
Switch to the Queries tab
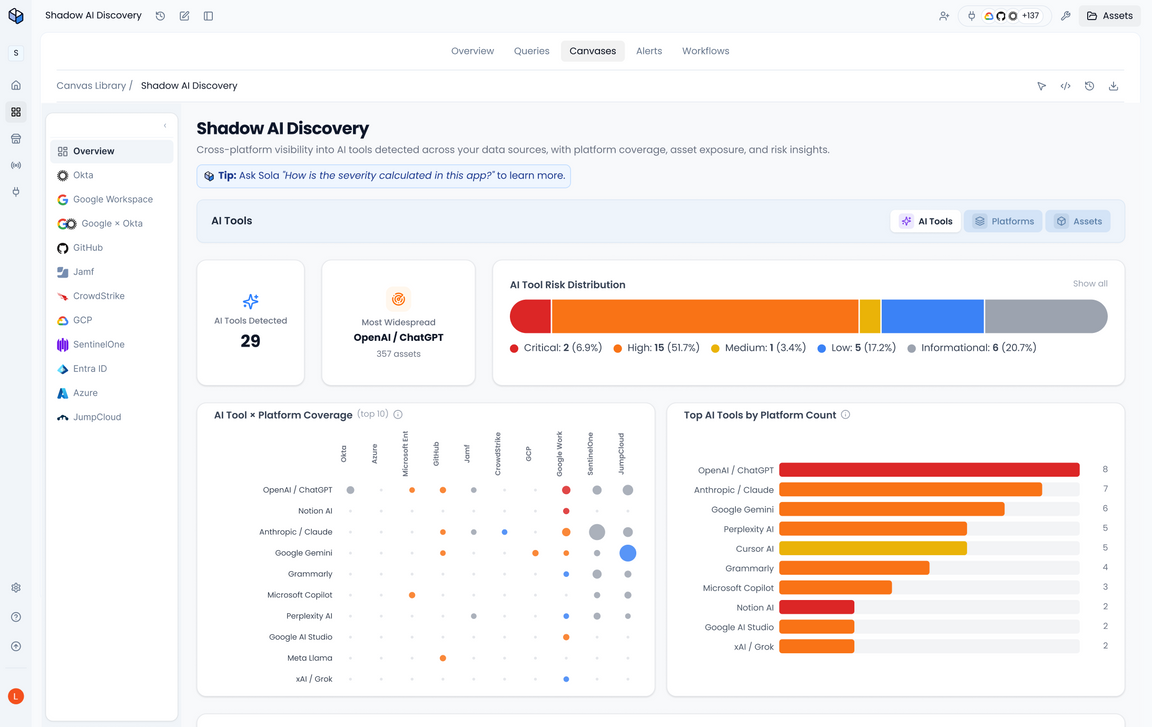pos(531,51)
